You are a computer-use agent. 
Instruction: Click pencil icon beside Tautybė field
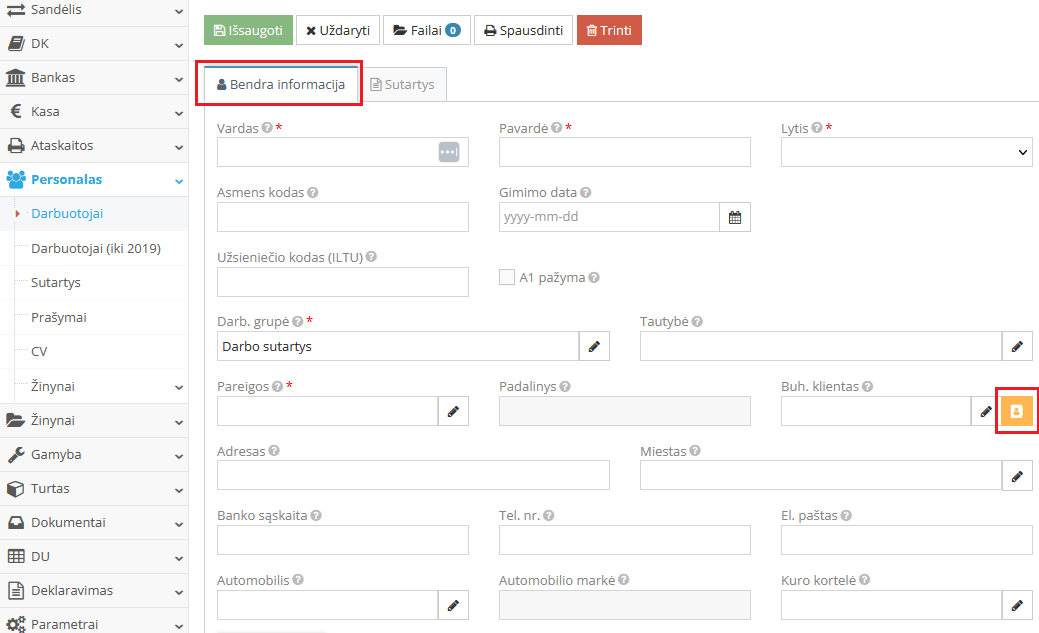pos(1017,346)
